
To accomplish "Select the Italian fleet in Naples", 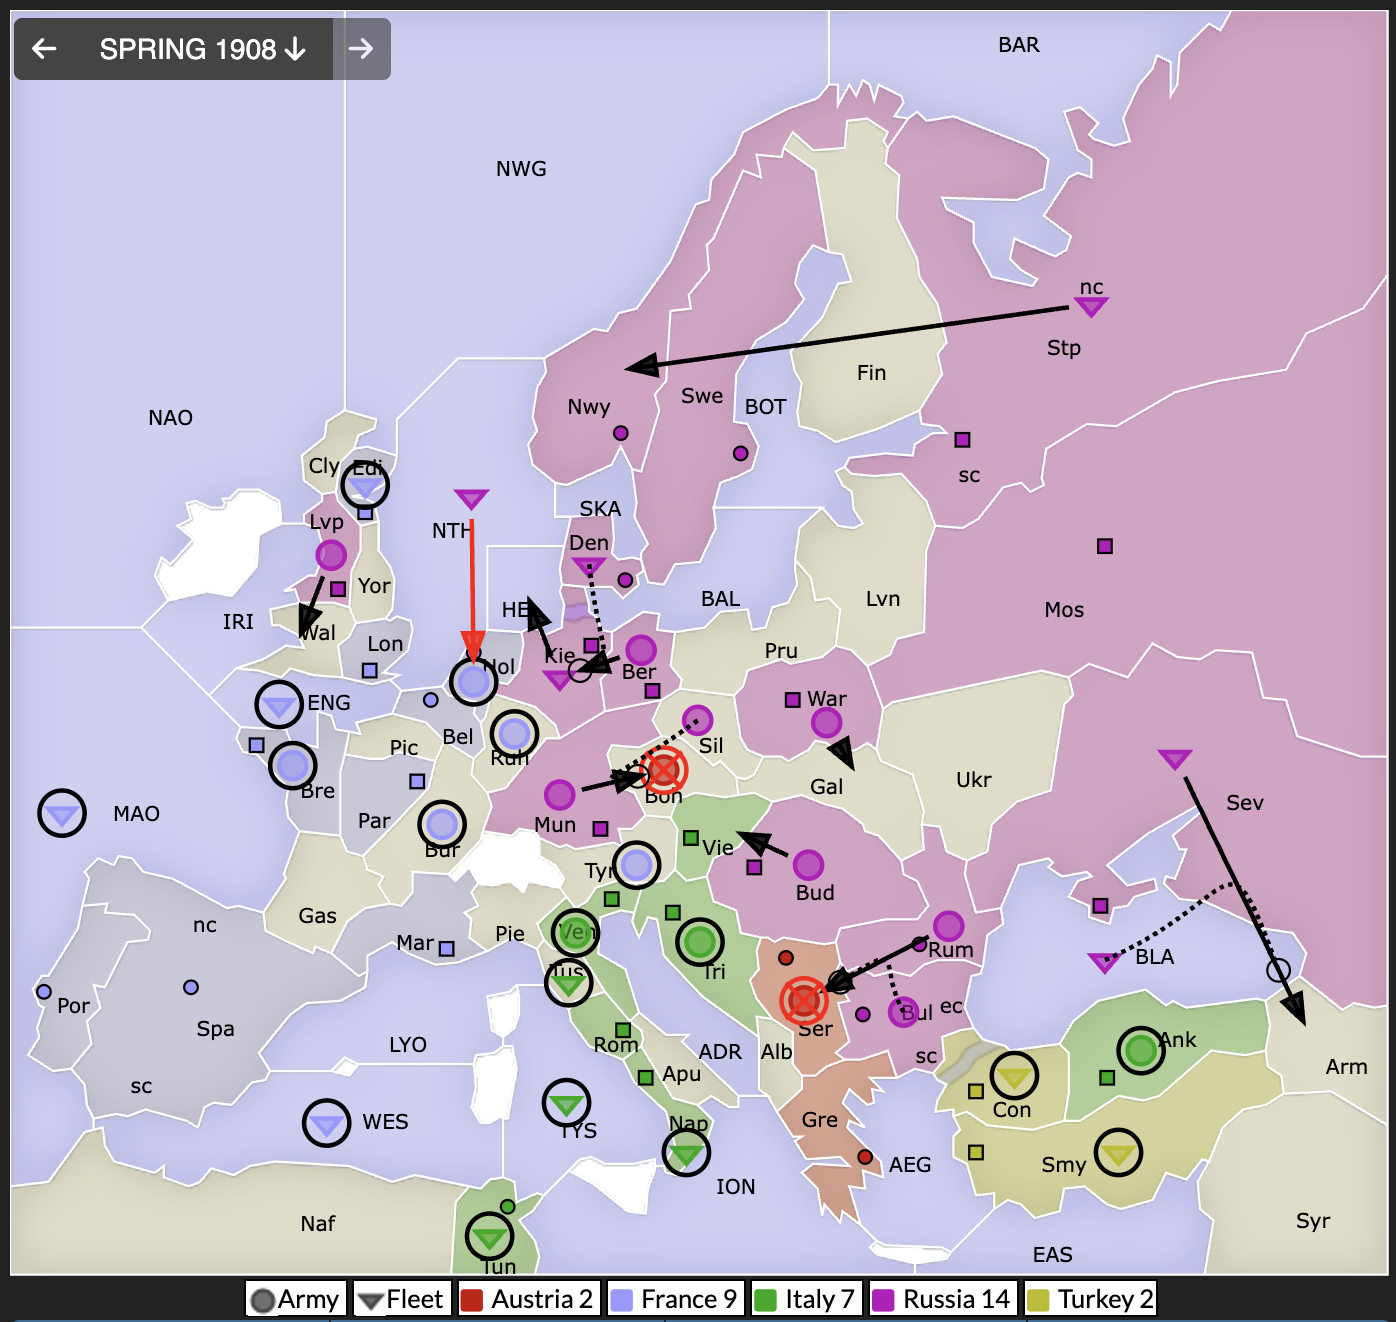I will coord(686,1153).
